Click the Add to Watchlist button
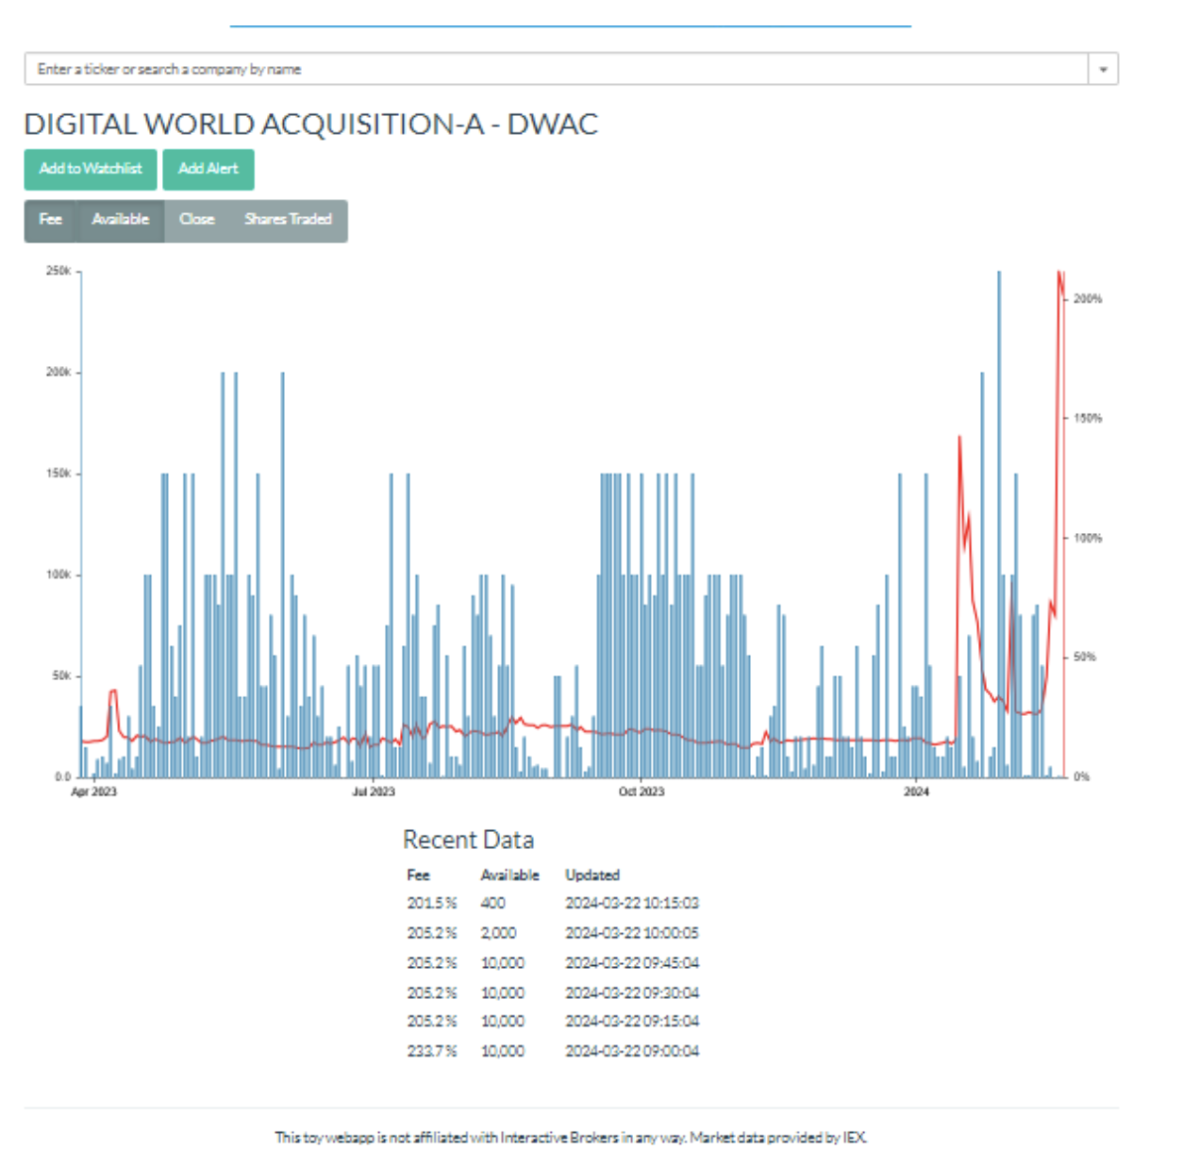The image size is (1200, 1166). (91, 169)
